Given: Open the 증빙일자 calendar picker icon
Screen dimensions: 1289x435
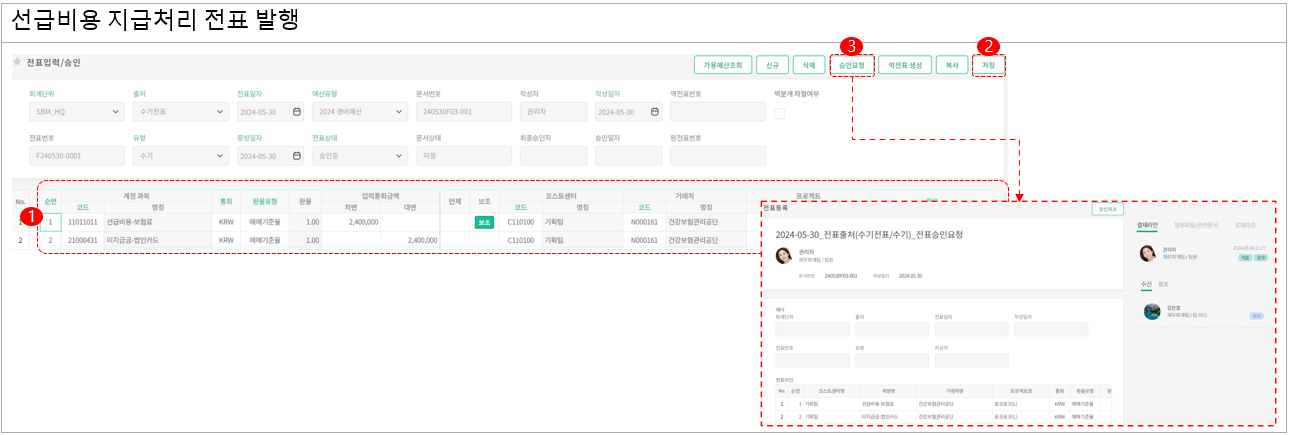Looking at the screenshot, I should (x=297, y=156).
